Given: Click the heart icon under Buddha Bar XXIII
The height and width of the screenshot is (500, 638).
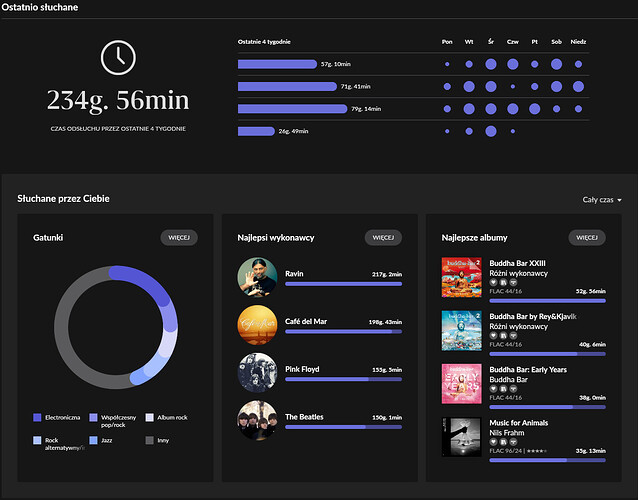Looking at the screenshot, I should click(x=493, y=282).
